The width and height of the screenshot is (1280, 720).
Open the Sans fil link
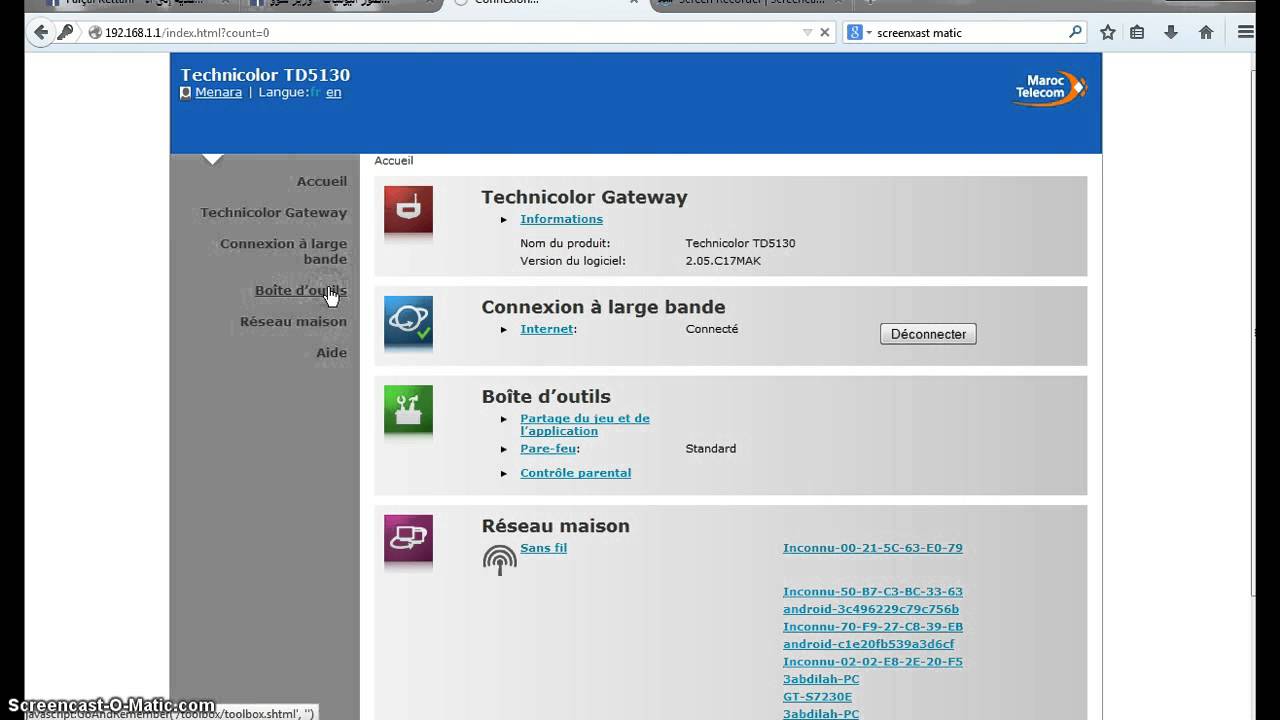(x=544, y=548)
